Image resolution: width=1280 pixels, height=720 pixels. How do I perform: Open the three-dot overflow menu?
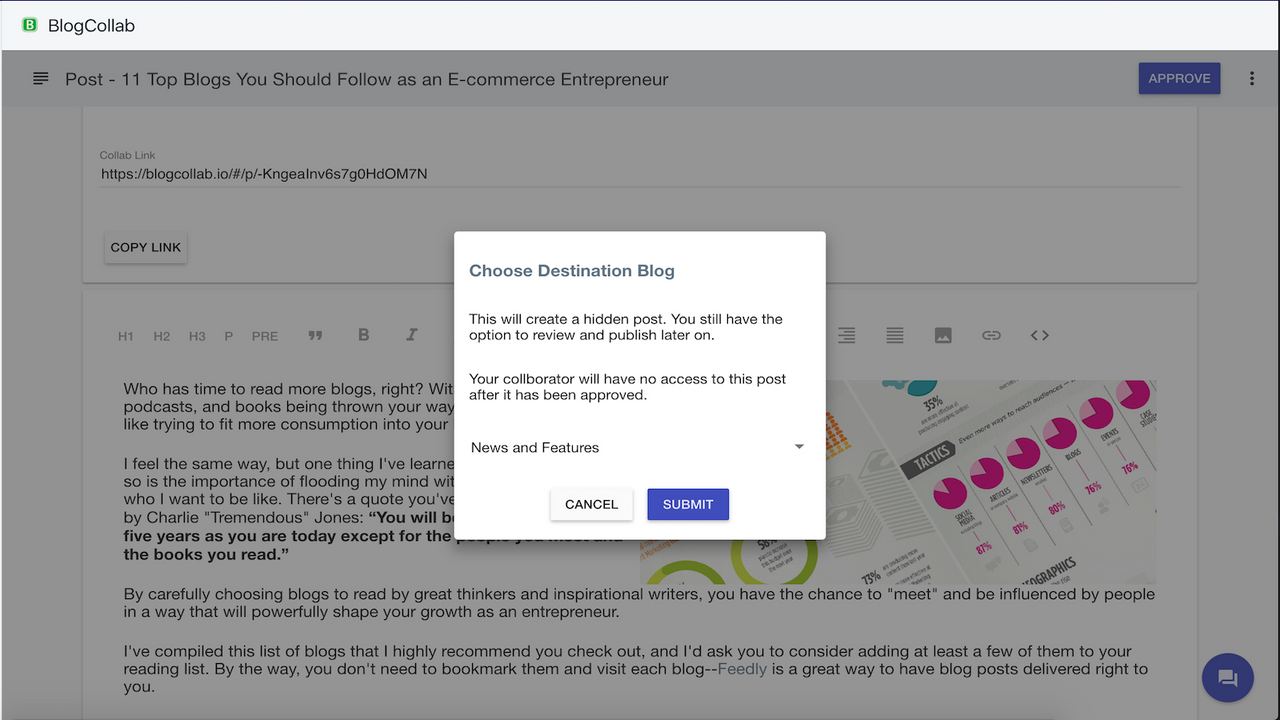[1251, 78]
